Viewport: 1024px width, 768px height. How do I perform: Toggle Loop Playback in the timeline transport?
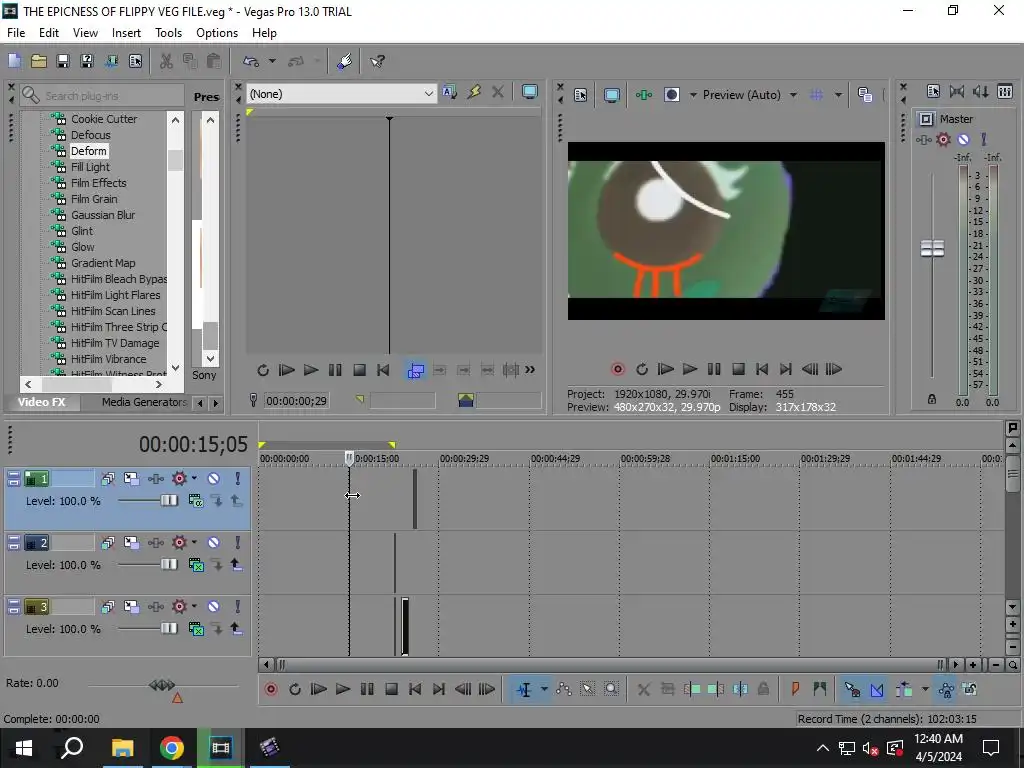[x=295, y=690]
